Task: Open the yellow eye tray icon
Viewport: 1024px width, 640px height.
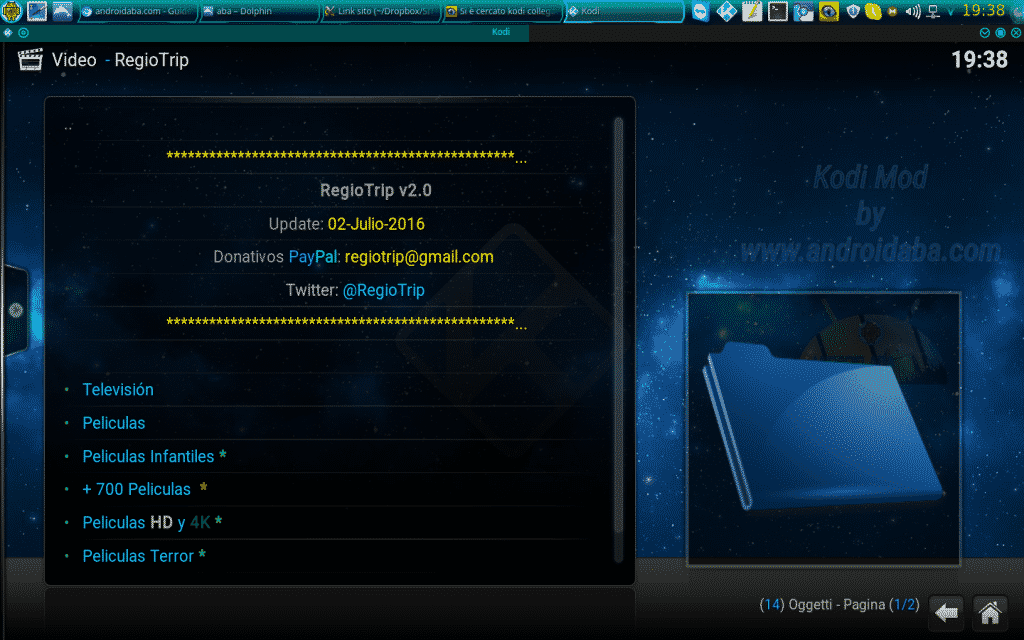Action: [x=829, y=11]
